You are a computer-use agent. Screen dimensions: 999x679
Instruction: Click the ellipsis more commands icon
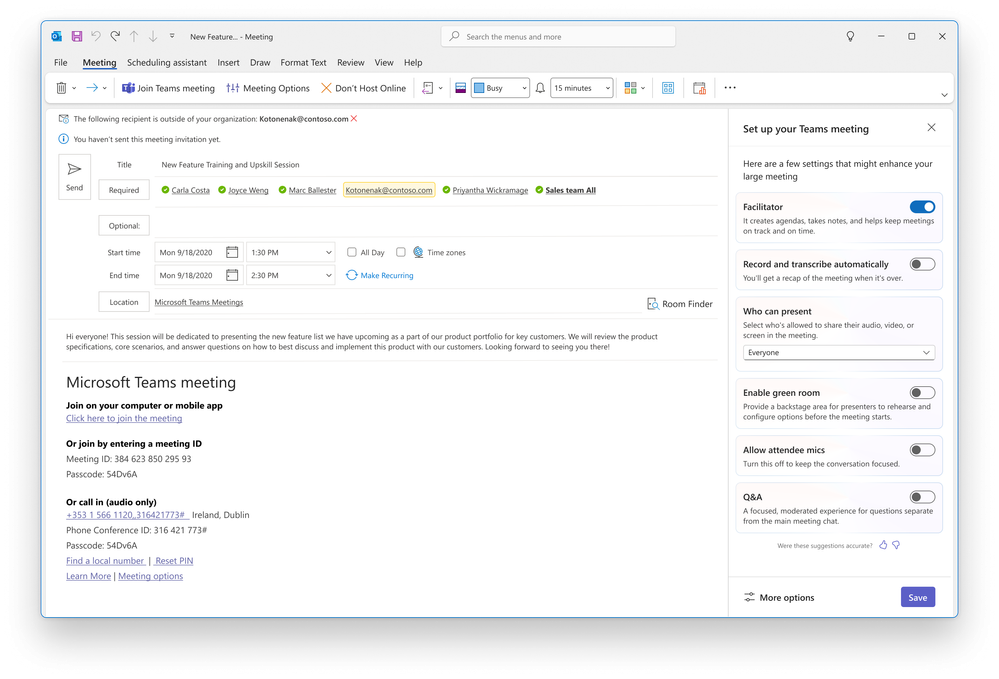pyautogui.click(x=730, y=88)
